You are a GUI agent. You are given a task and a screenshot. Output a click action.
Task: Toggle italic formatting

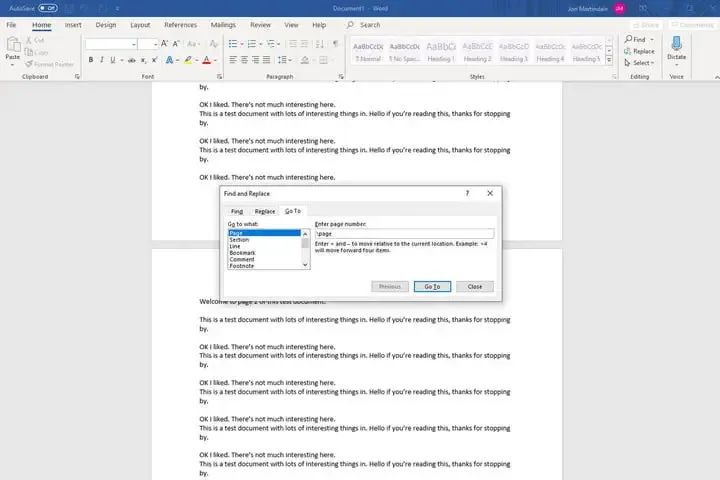coord(102,60)
